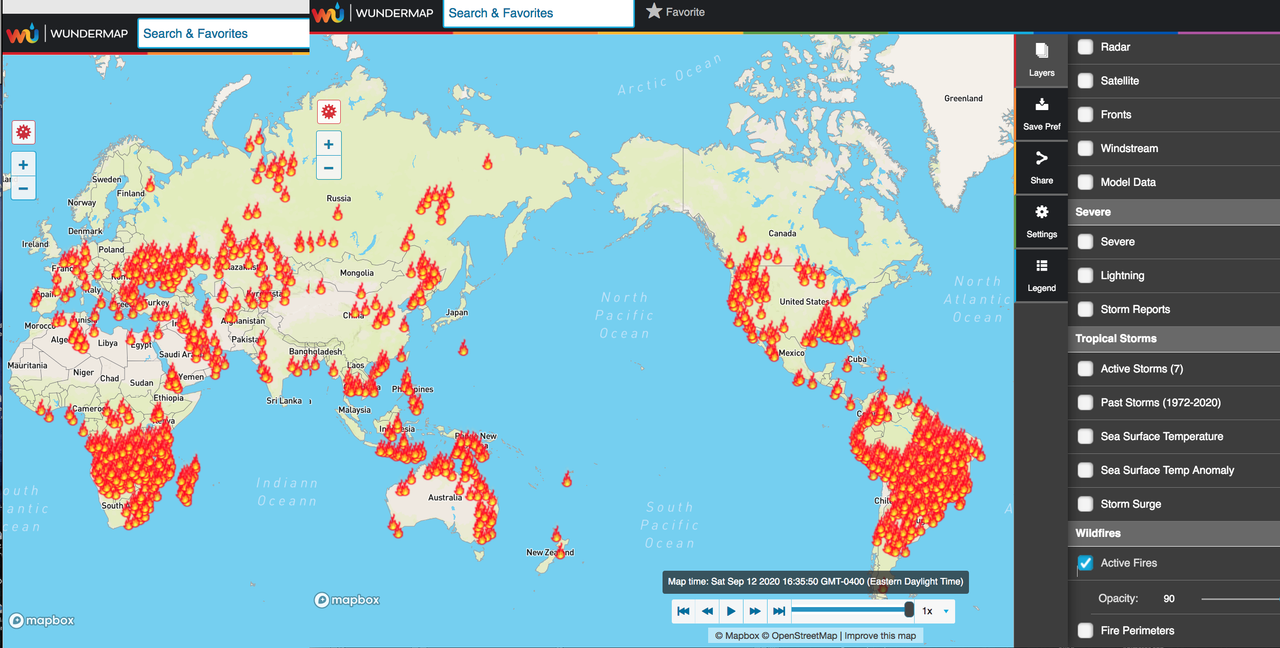Click the blue timeline progress track
Viewport: 1280px width, 648px height.
coord(848,610)
